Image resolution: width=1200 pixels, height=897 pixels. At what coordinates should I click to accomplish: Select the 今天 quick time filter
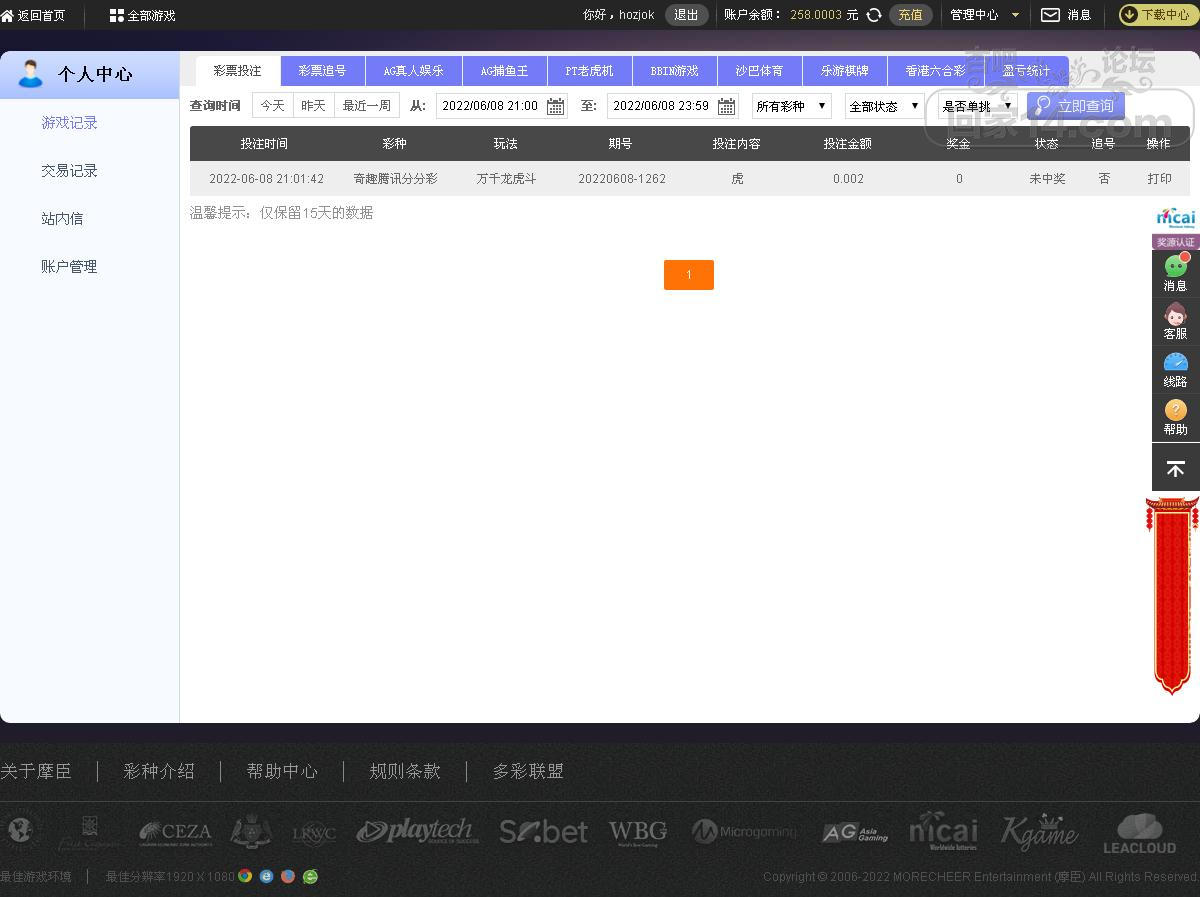[x=273, y=105]
